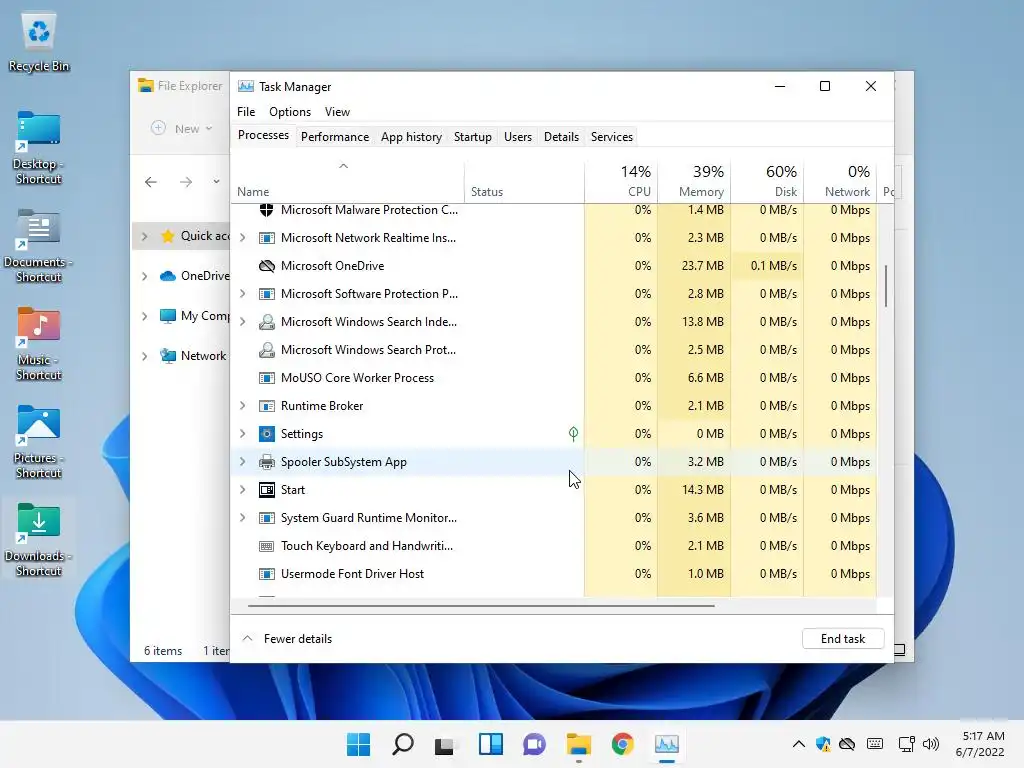Select the Downloads shortcut icon
The width and height of the screenshot is (1024, 768).
tap(39, 540)
